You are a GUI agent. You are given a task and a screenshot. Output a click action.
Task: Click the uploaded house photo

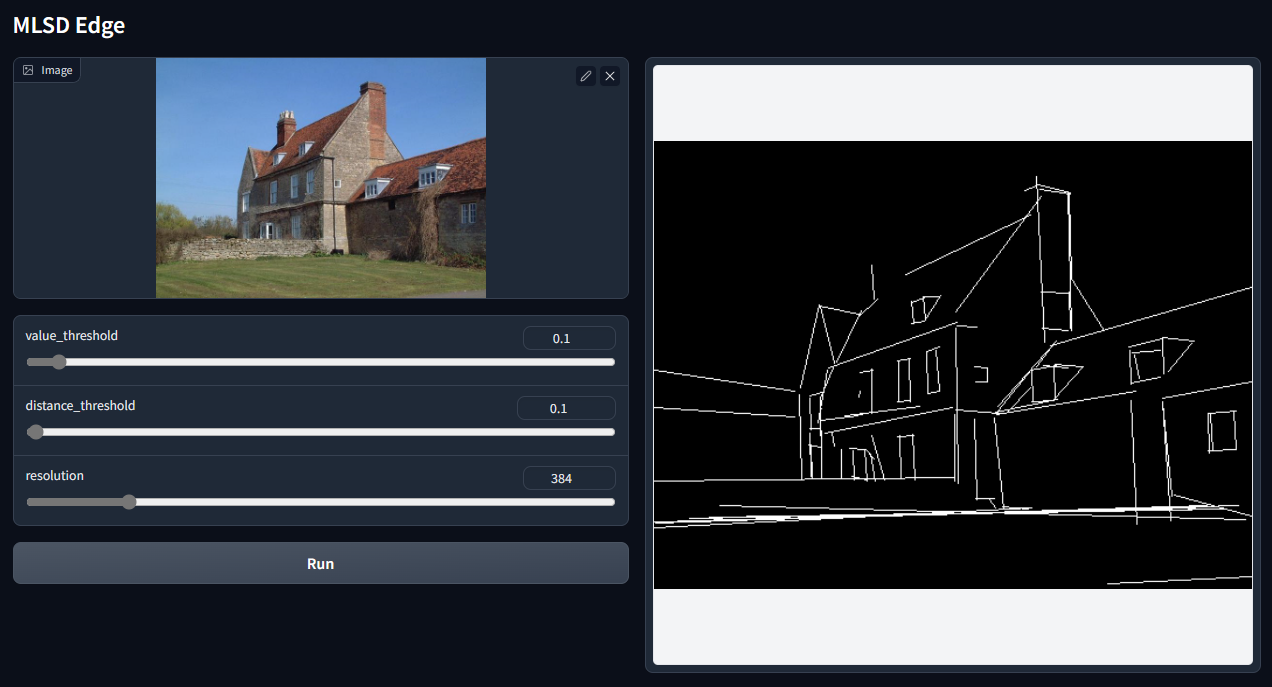[x=321, y=178]
